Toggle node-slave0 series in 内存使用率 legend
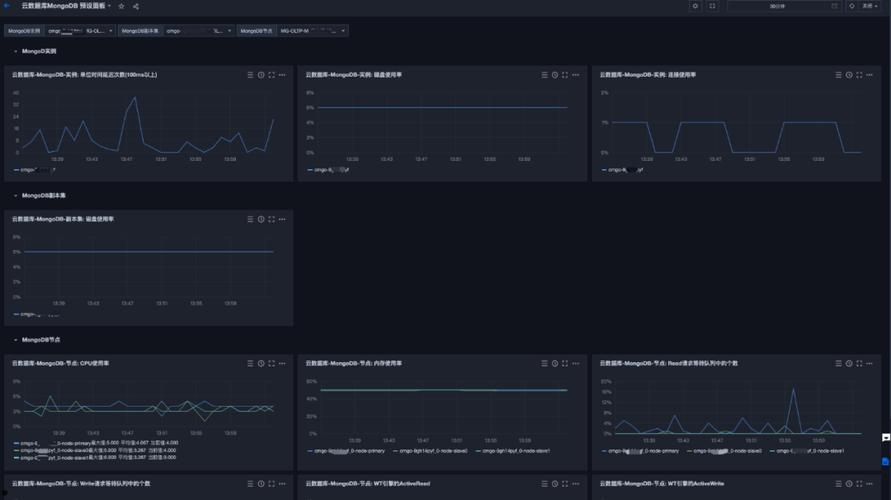The height and width of the screenshot is (500, 891). coord(430,451)
